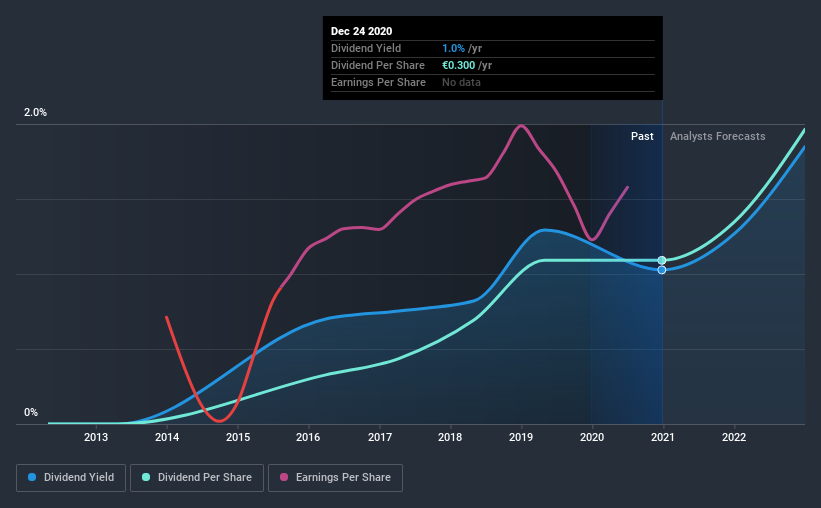Select the Dividend Per Share data point marker
This screenshot has height=508, width=821.
coord(662,260)
